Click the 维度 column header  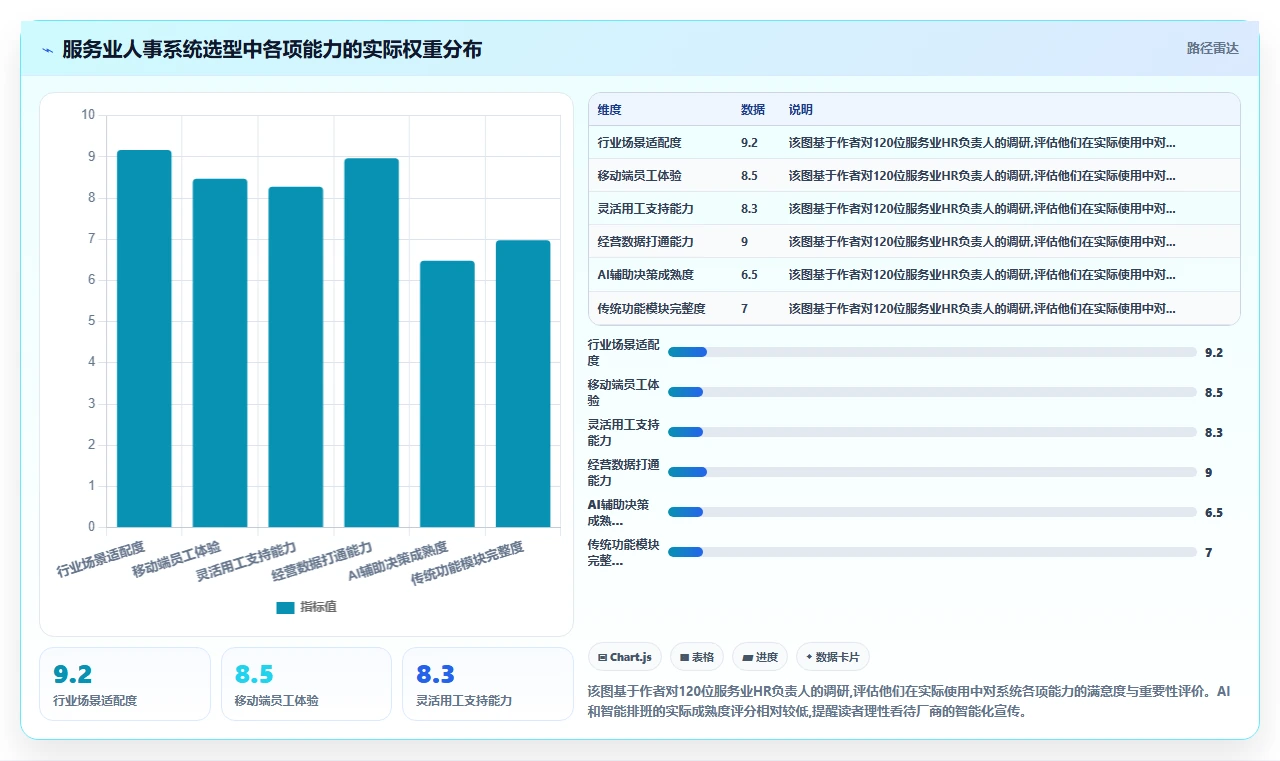[x=609, y=110]
